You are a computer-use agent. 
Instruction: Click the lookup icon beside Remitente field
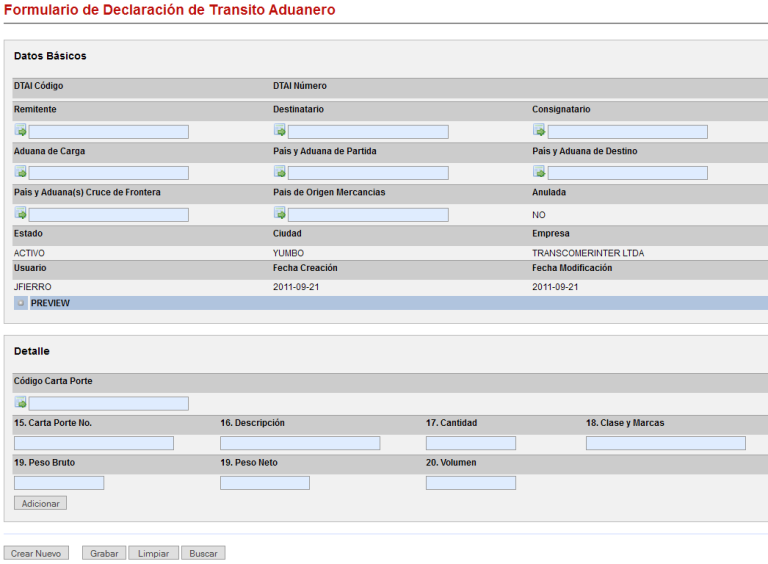(20, 131)
